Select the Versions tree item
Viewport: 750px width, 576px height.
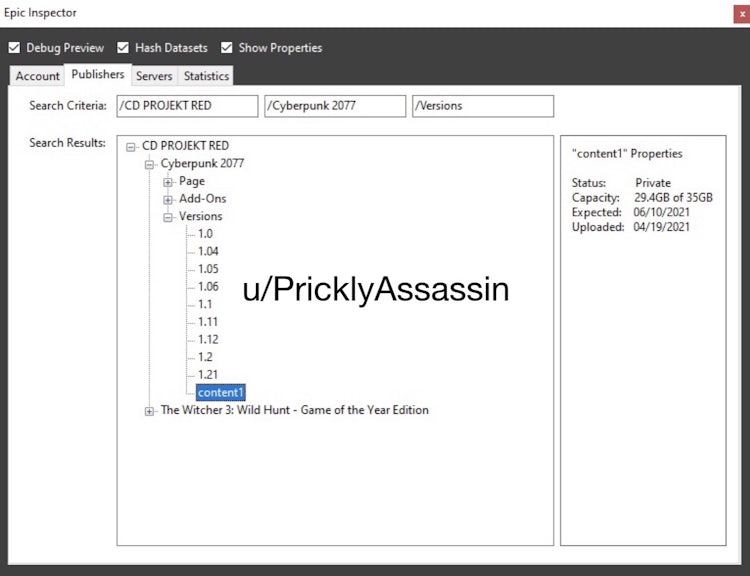(201, 216)
